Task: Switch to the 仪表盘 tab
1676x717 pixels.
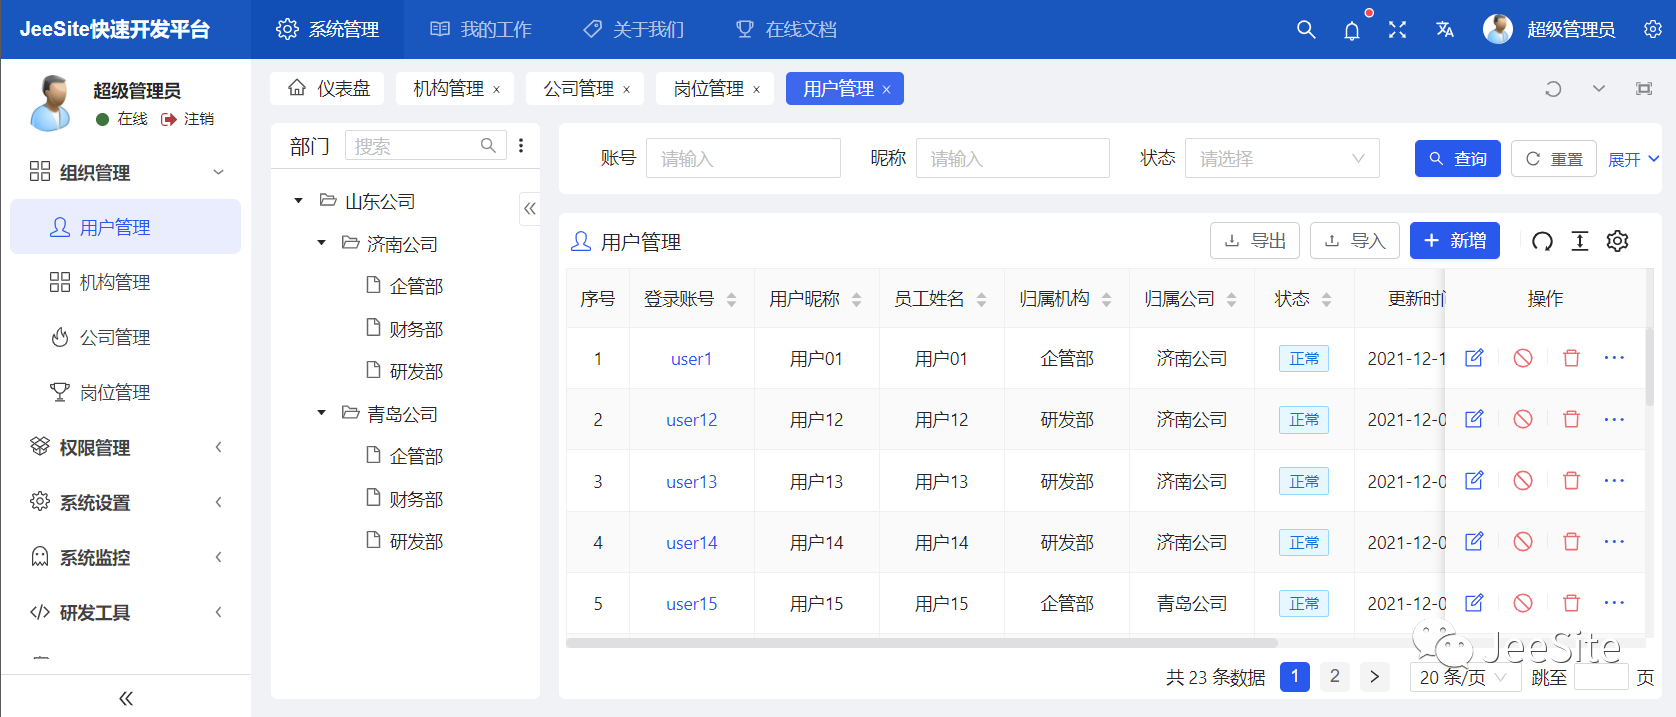Action: tap(329, 88)
